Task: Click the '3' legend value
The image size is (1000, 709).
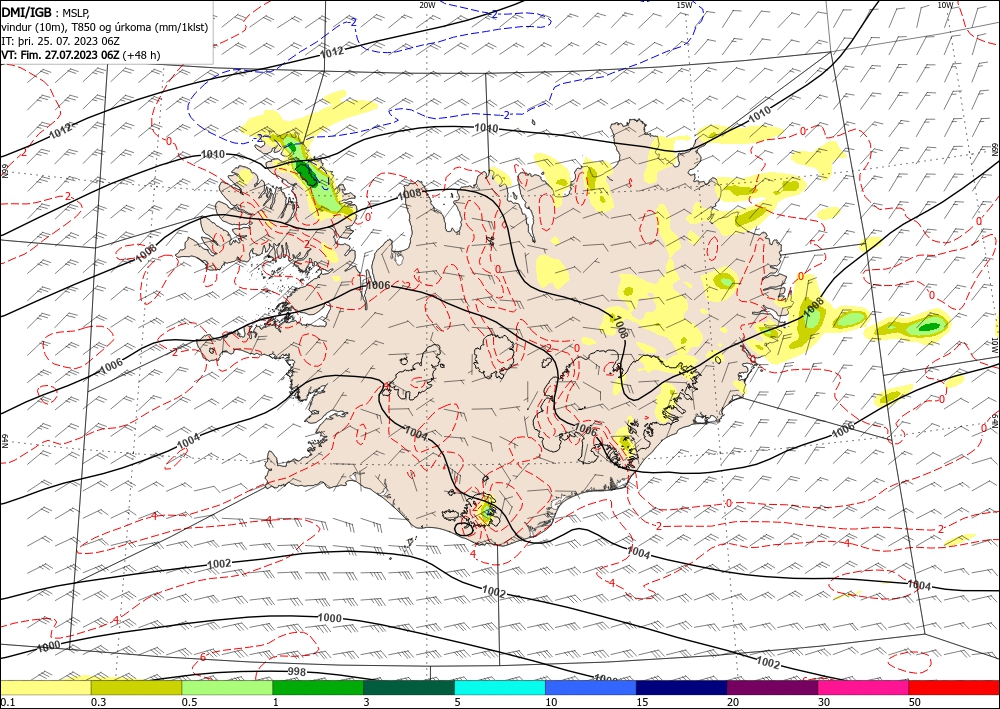Action: [367, 702]
